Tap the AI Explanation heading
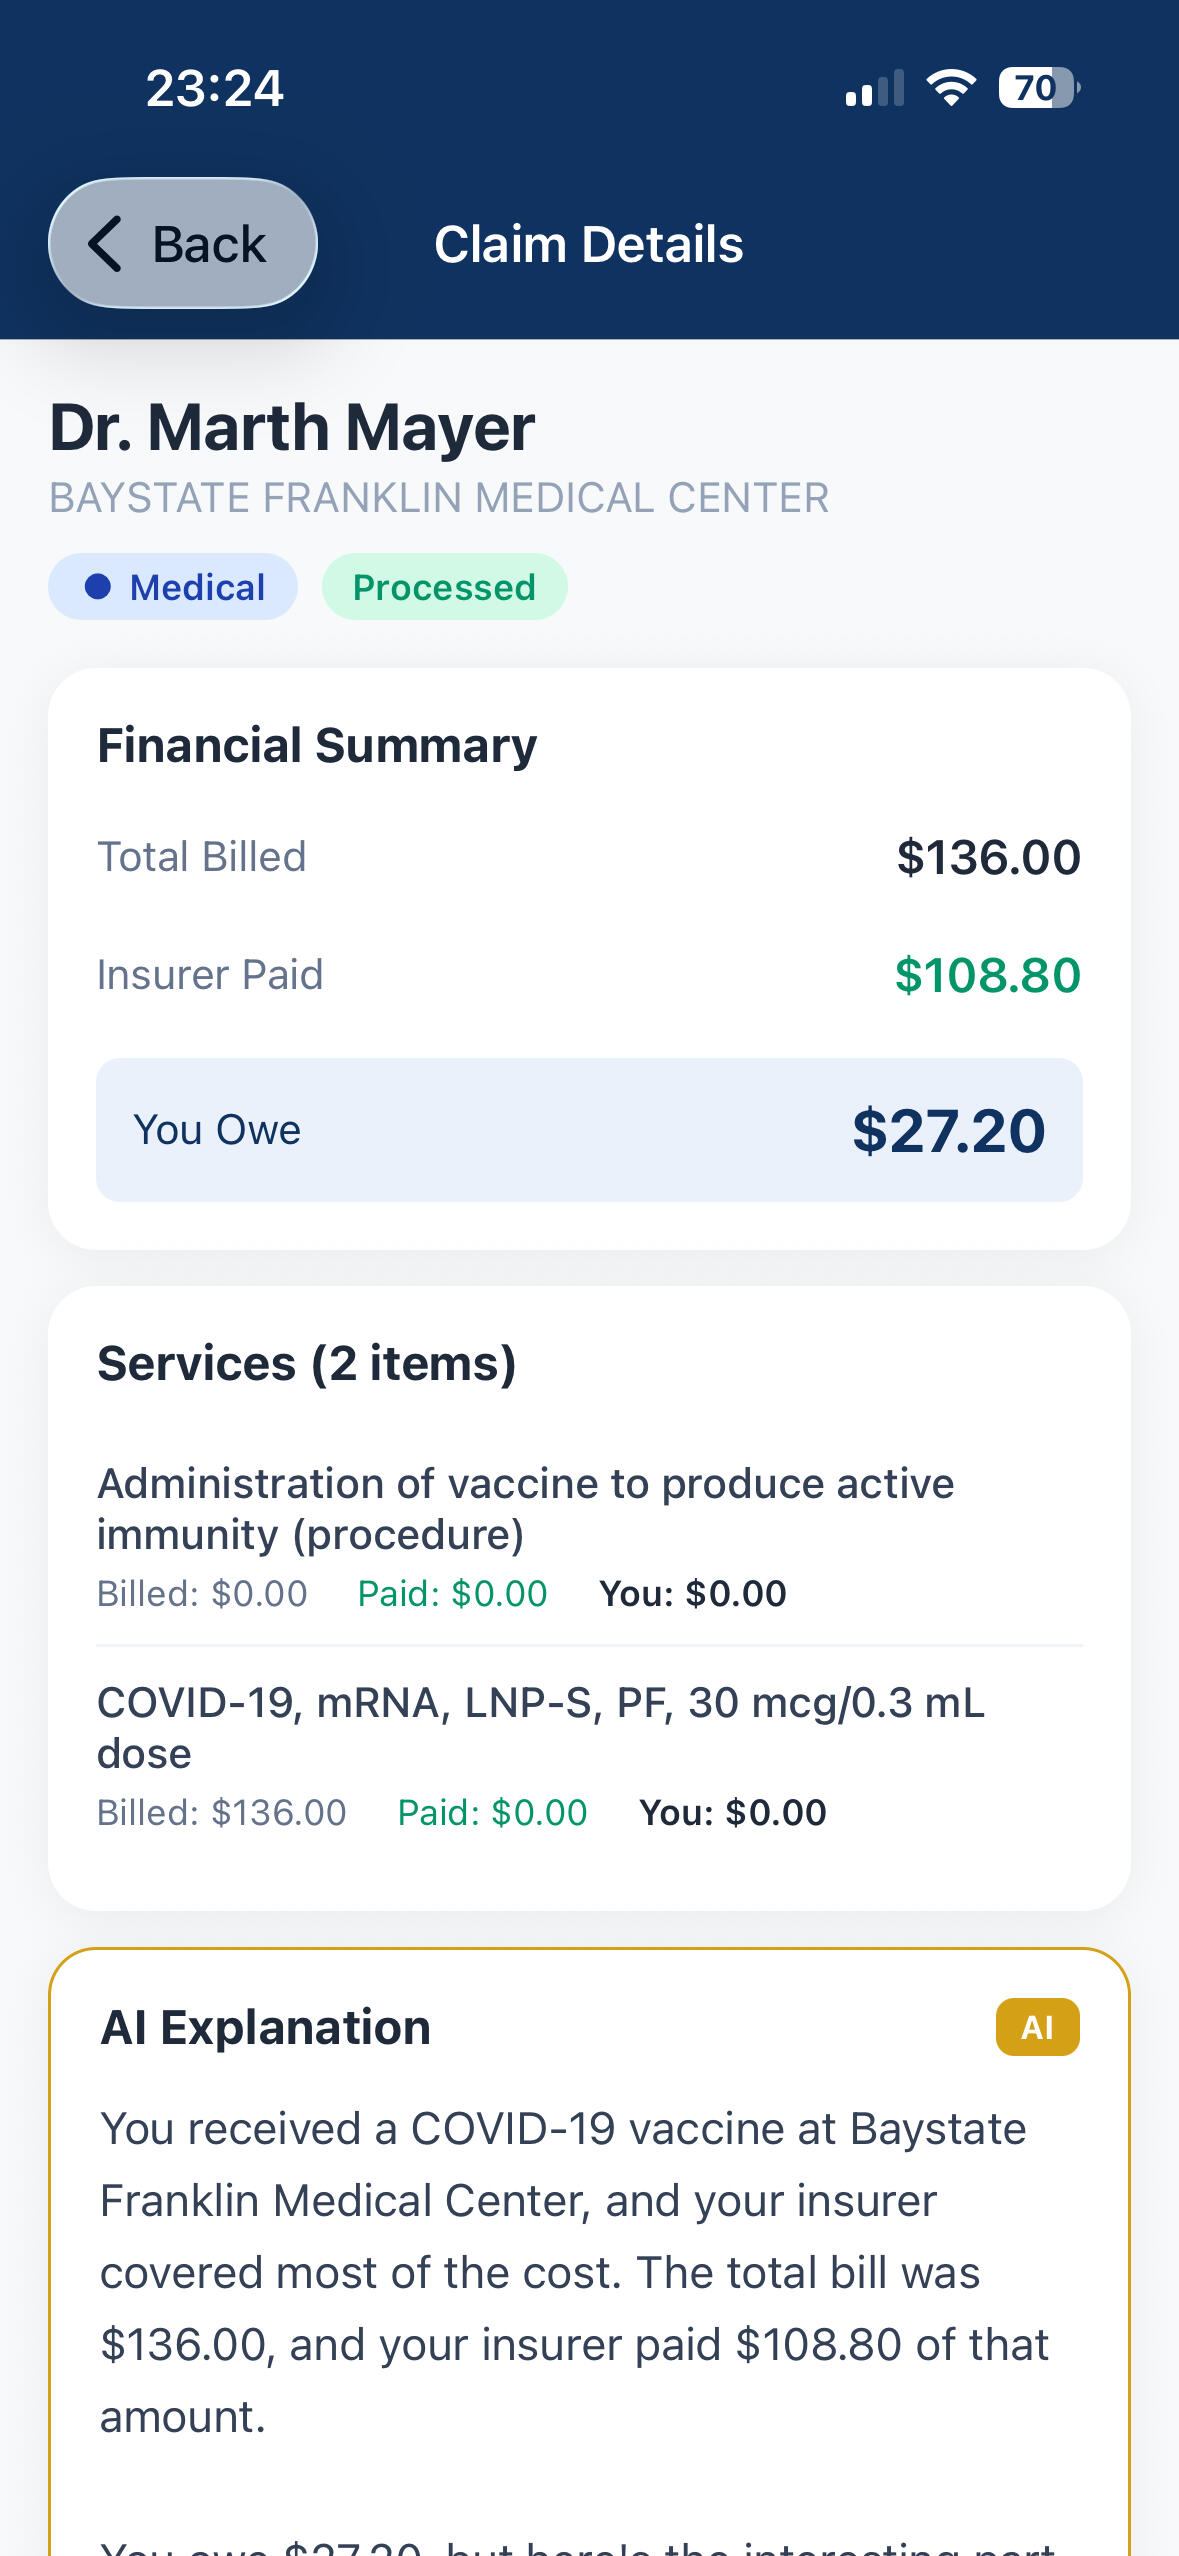Screen dimensions: 1179x2556 266,2028
